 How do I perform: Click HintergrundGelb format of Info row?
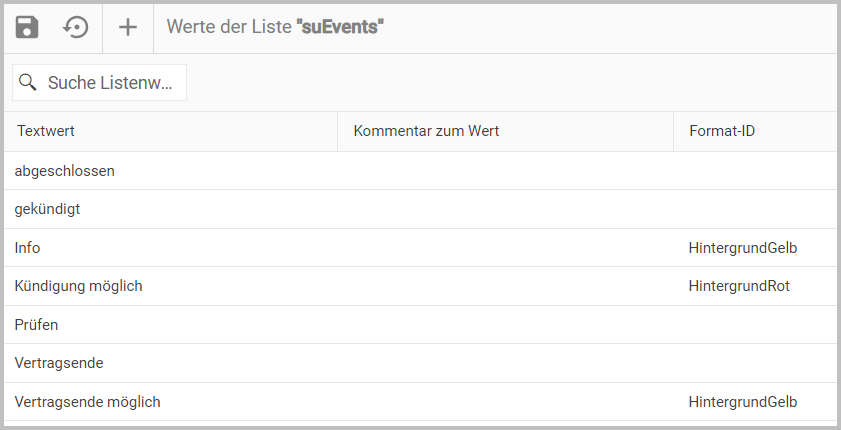pyautogui.click(x=743, y=247)
